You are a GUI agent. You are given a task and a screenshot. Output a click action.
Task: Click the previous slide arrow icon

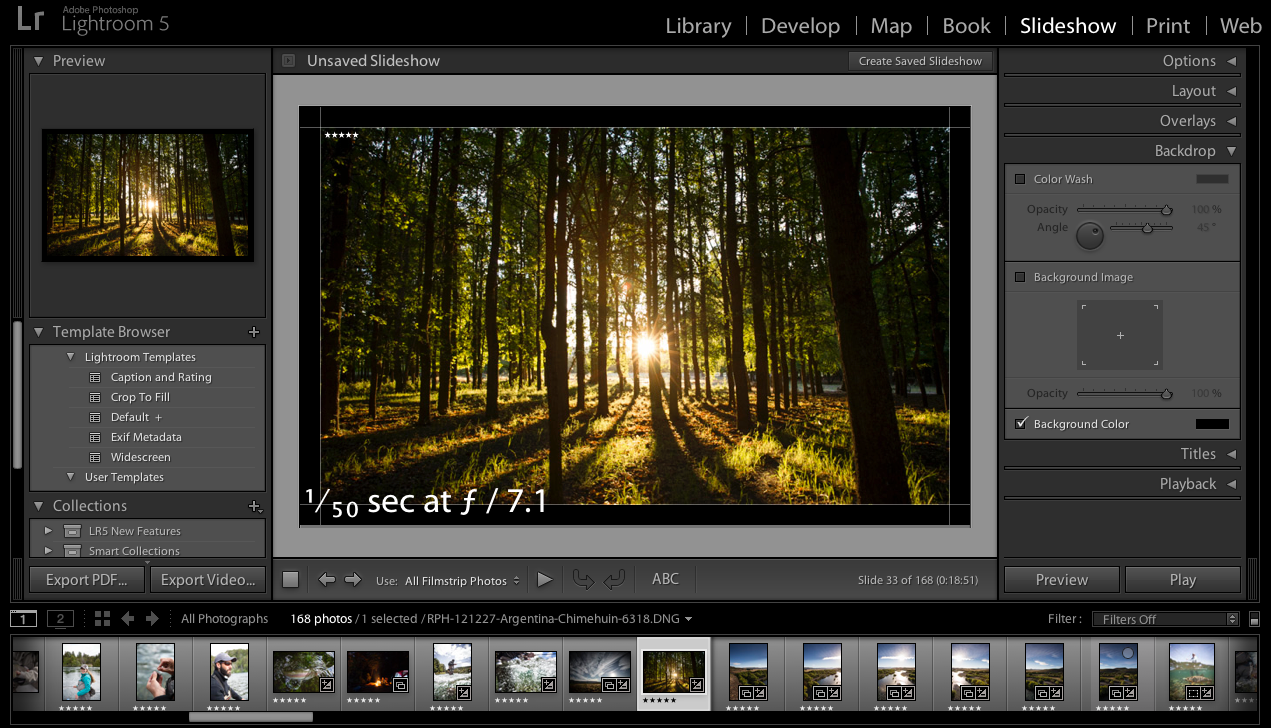point(326,579)
